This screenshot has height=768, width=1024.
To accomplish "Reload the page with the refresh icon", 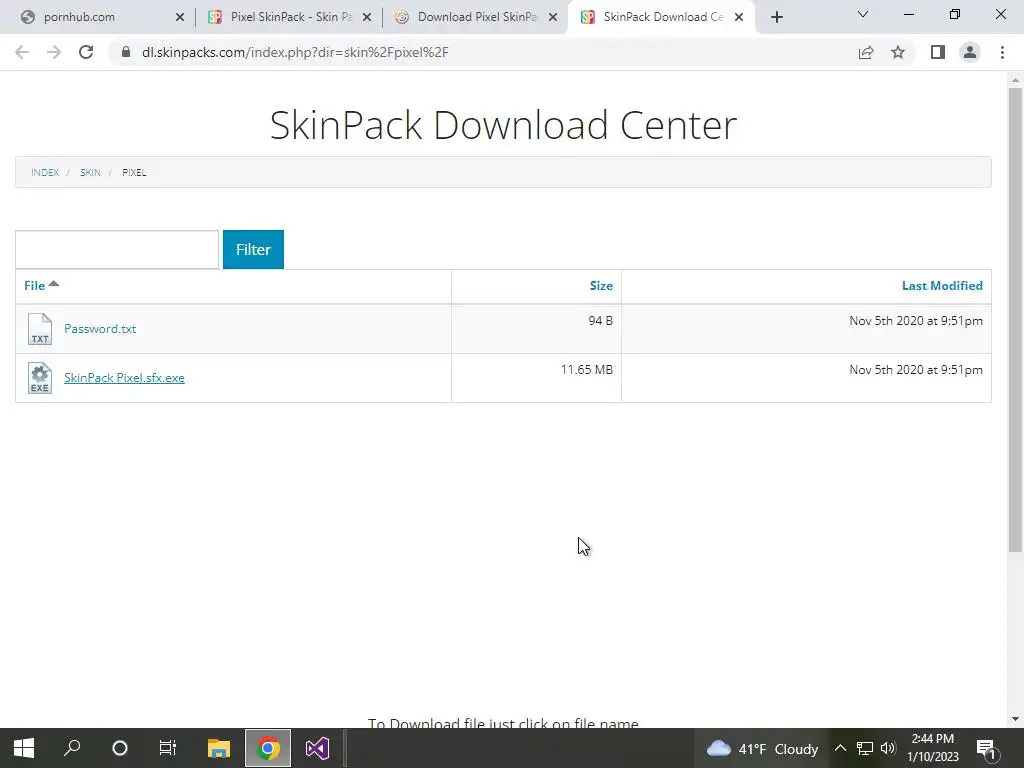I will tap(86, 52).
